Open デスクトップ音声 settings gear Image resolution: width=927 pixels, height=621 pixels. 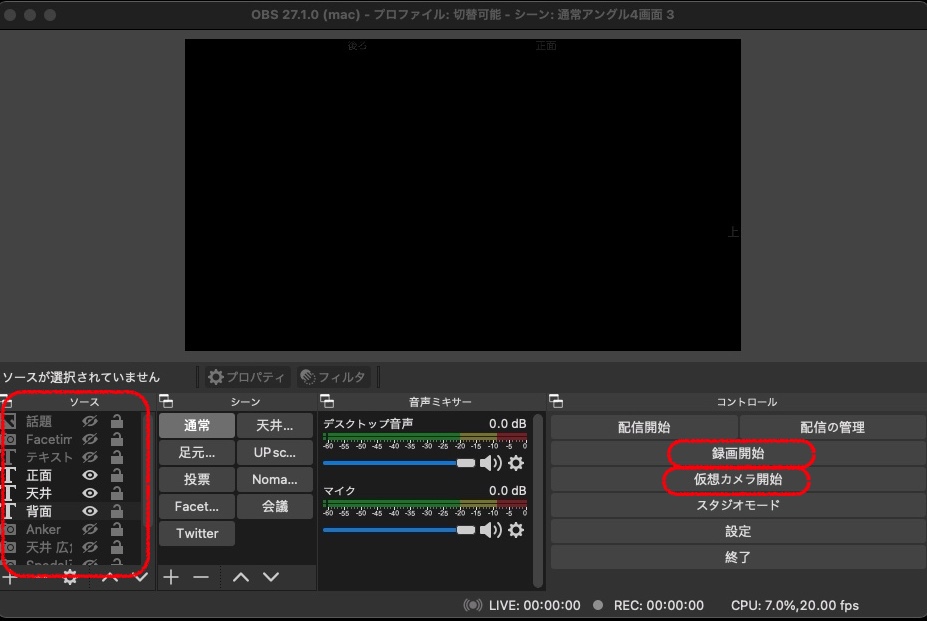[x=516, y=463]
